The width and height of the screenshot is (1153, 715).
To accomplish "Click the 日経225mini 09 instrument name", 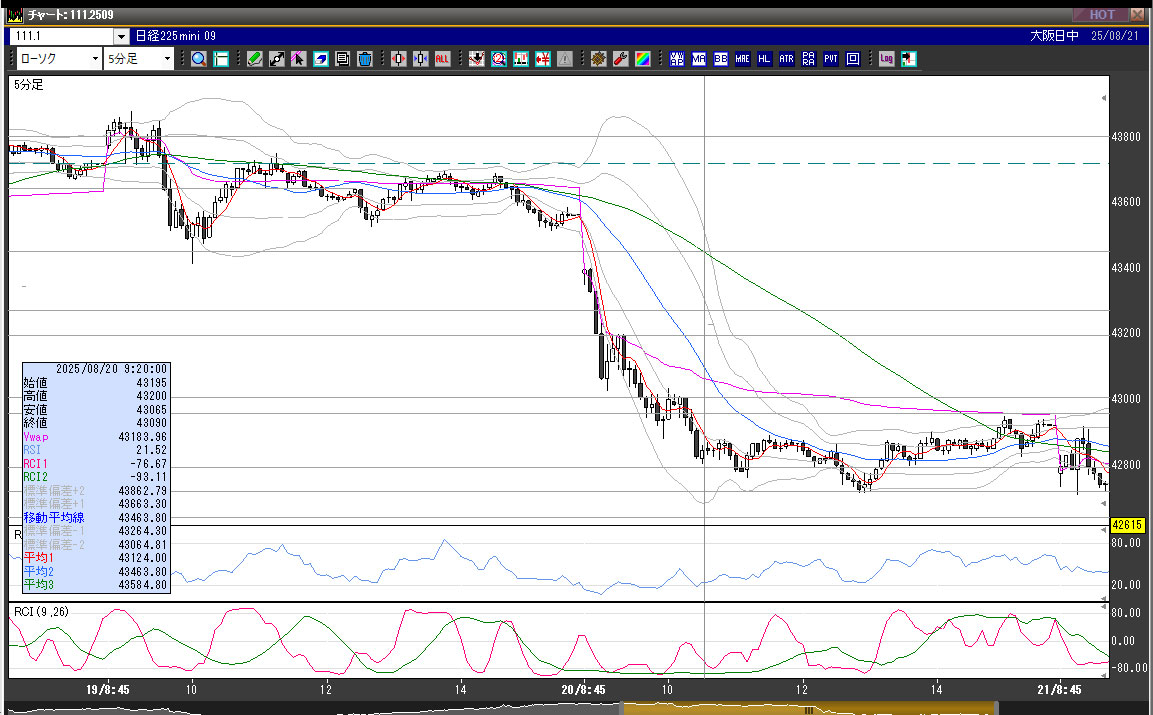I will click(x=176, y=36).
